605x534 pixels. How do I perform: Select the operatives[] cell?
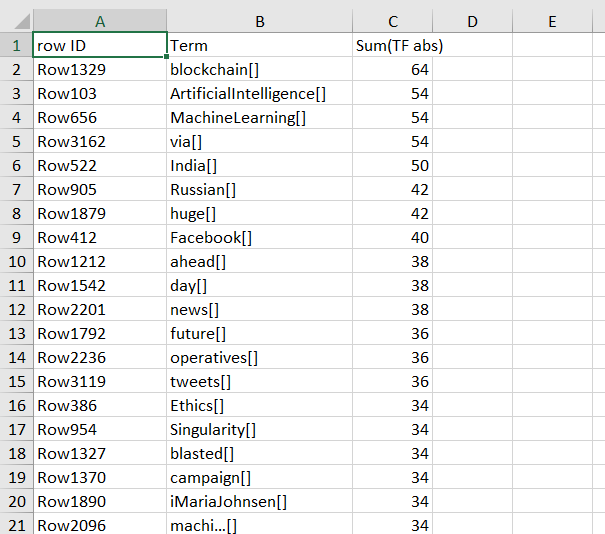pos(260,358)
